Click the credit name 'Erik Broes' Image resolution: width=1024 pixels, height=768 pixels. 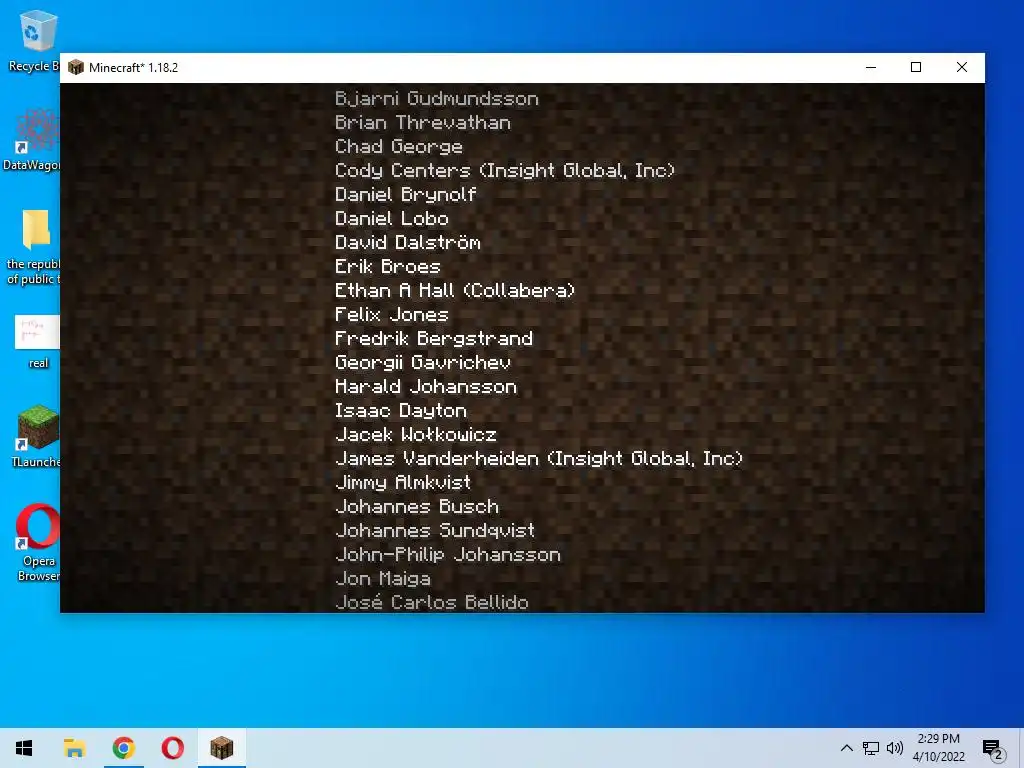(x=388, y=266)
